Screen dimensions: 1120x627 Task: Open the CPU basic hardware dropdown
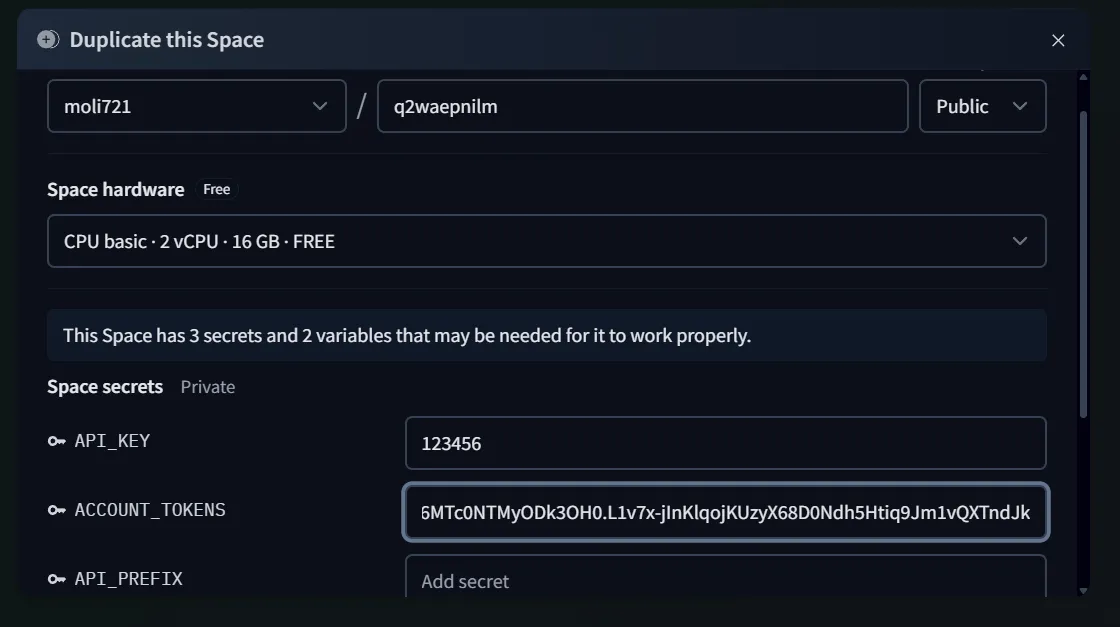[546, 241]
